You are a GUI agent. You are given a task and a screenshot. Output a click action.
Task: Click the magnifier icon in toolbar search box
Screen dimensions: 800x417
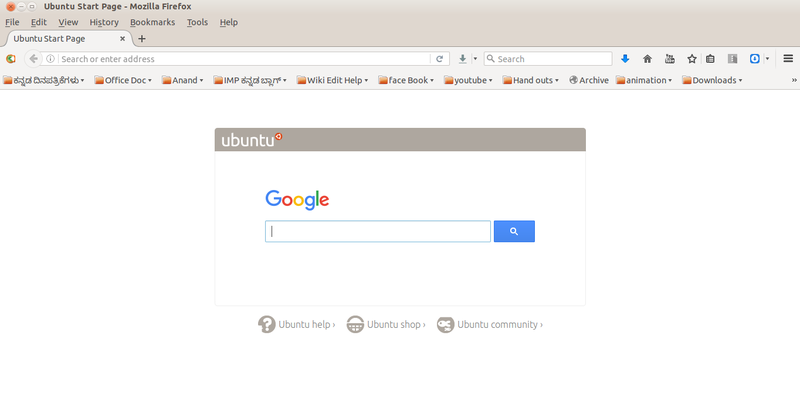[x=491, y=59]
